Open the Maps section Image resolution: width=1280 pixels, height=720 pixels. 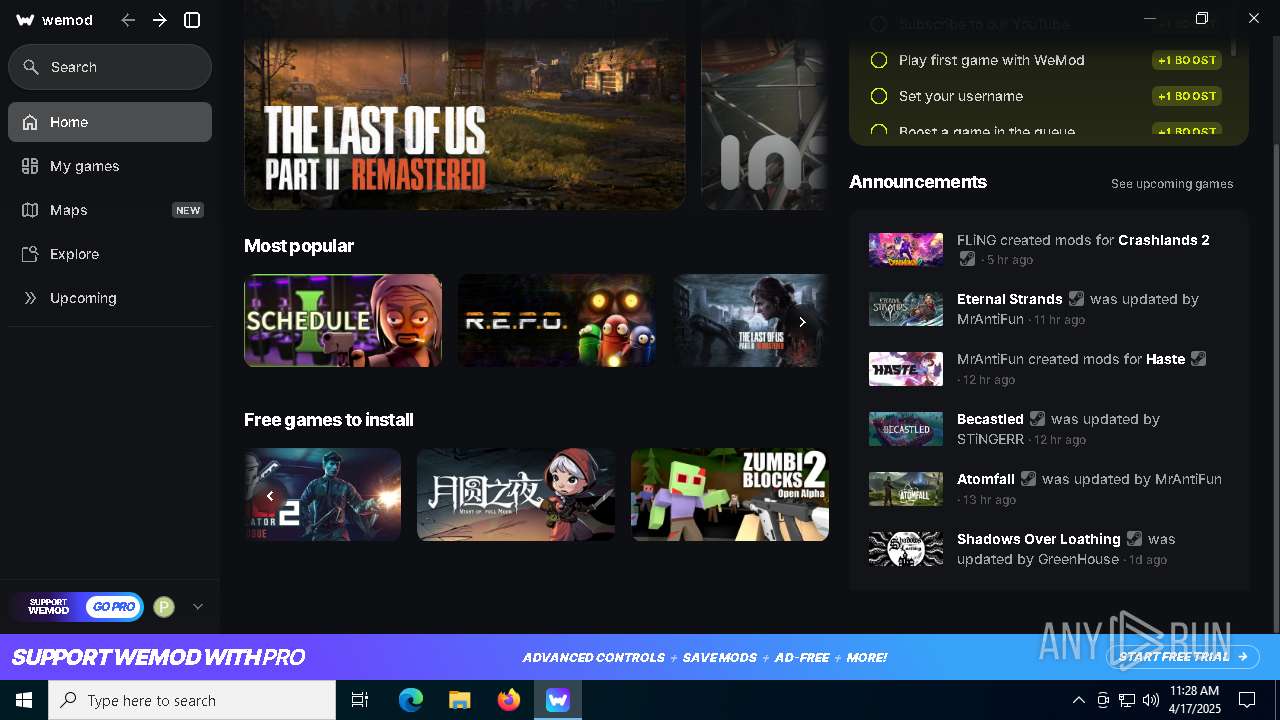[x=110, y=210]
